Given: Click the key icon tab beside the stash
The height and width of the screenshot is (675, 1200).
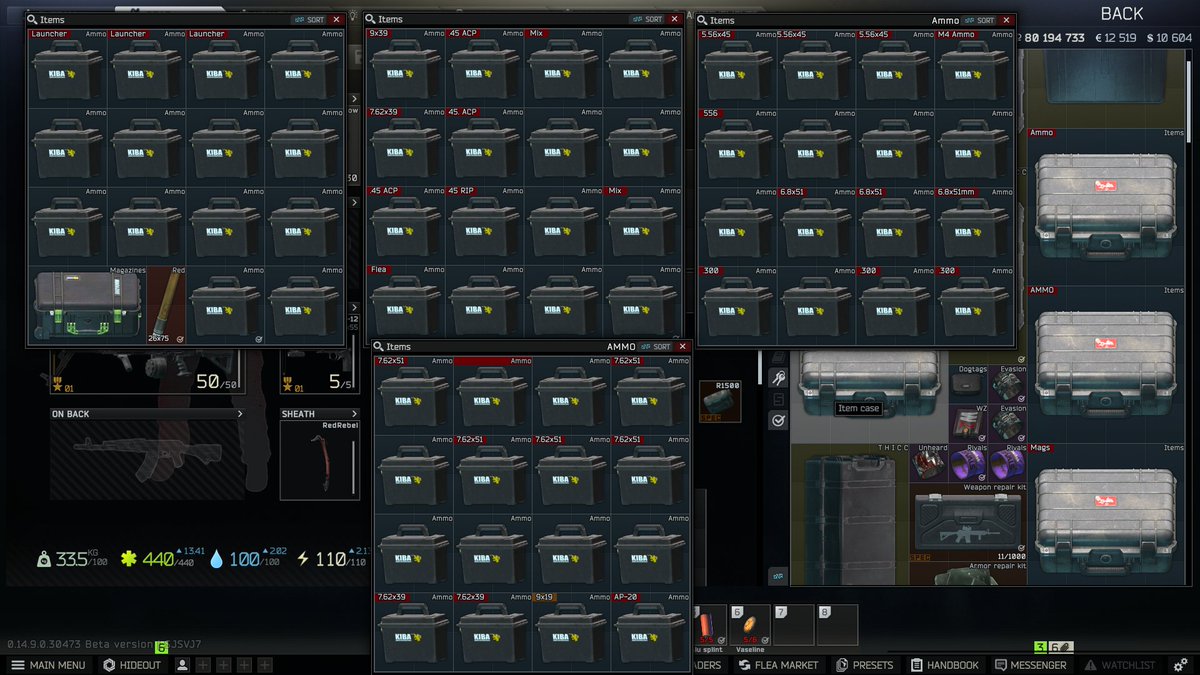Looking at the screenshot, I should [x=778, y=378].
